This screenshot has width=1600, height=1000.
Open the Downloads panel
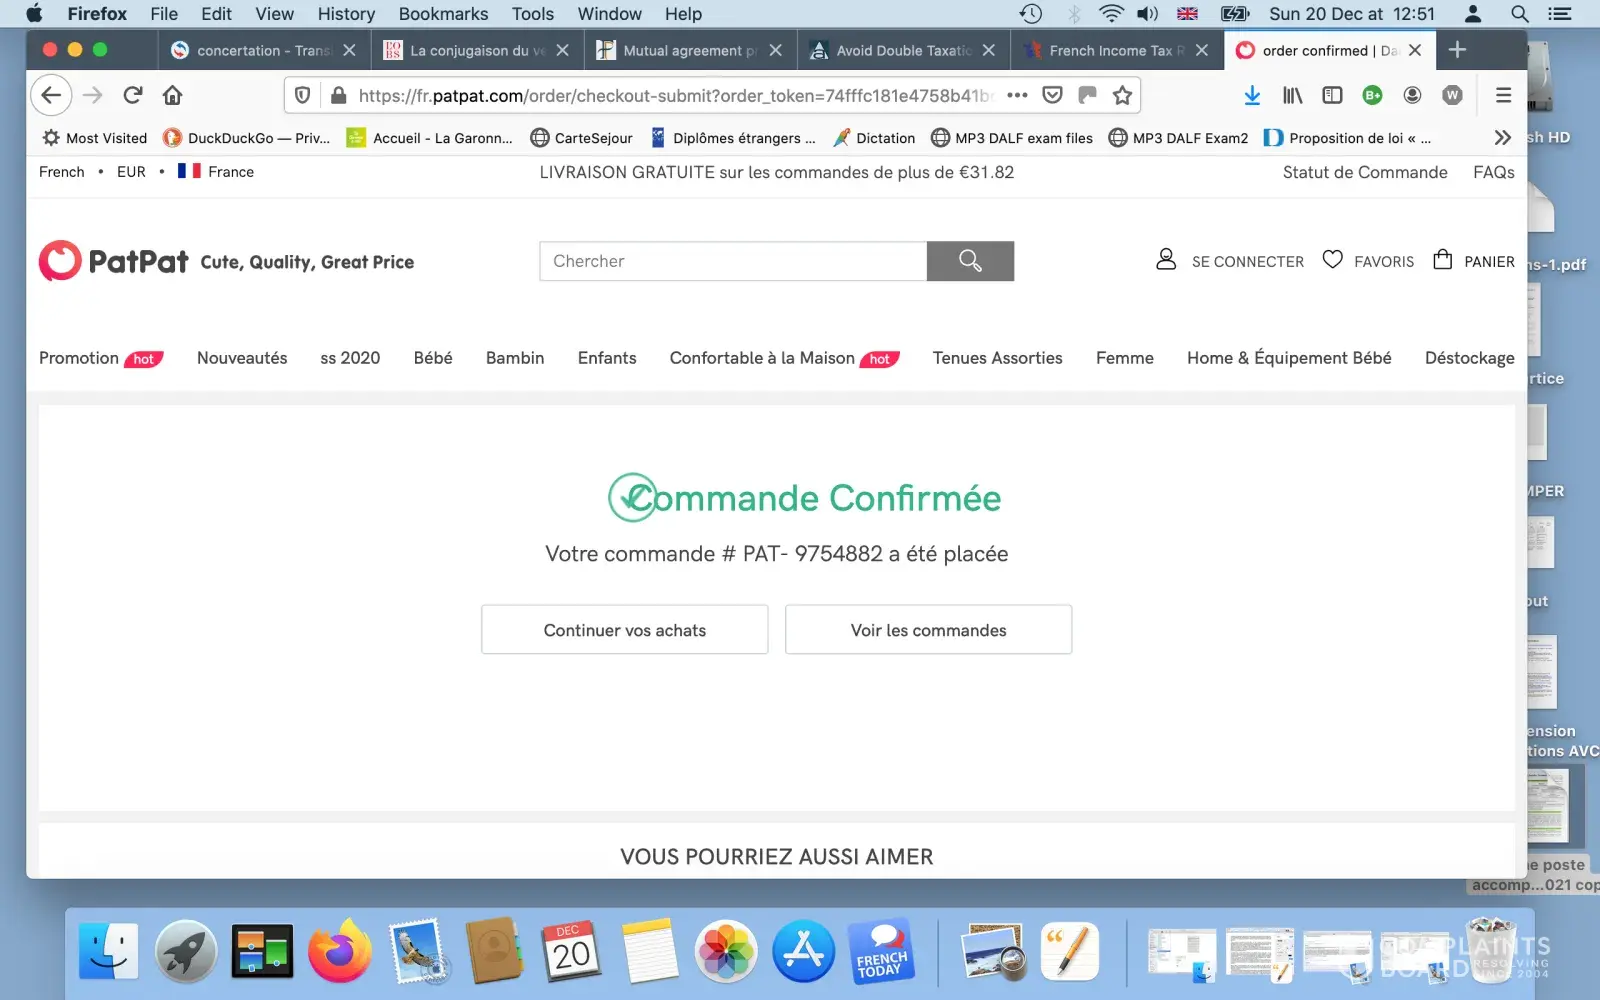[x=1252, y=95]
